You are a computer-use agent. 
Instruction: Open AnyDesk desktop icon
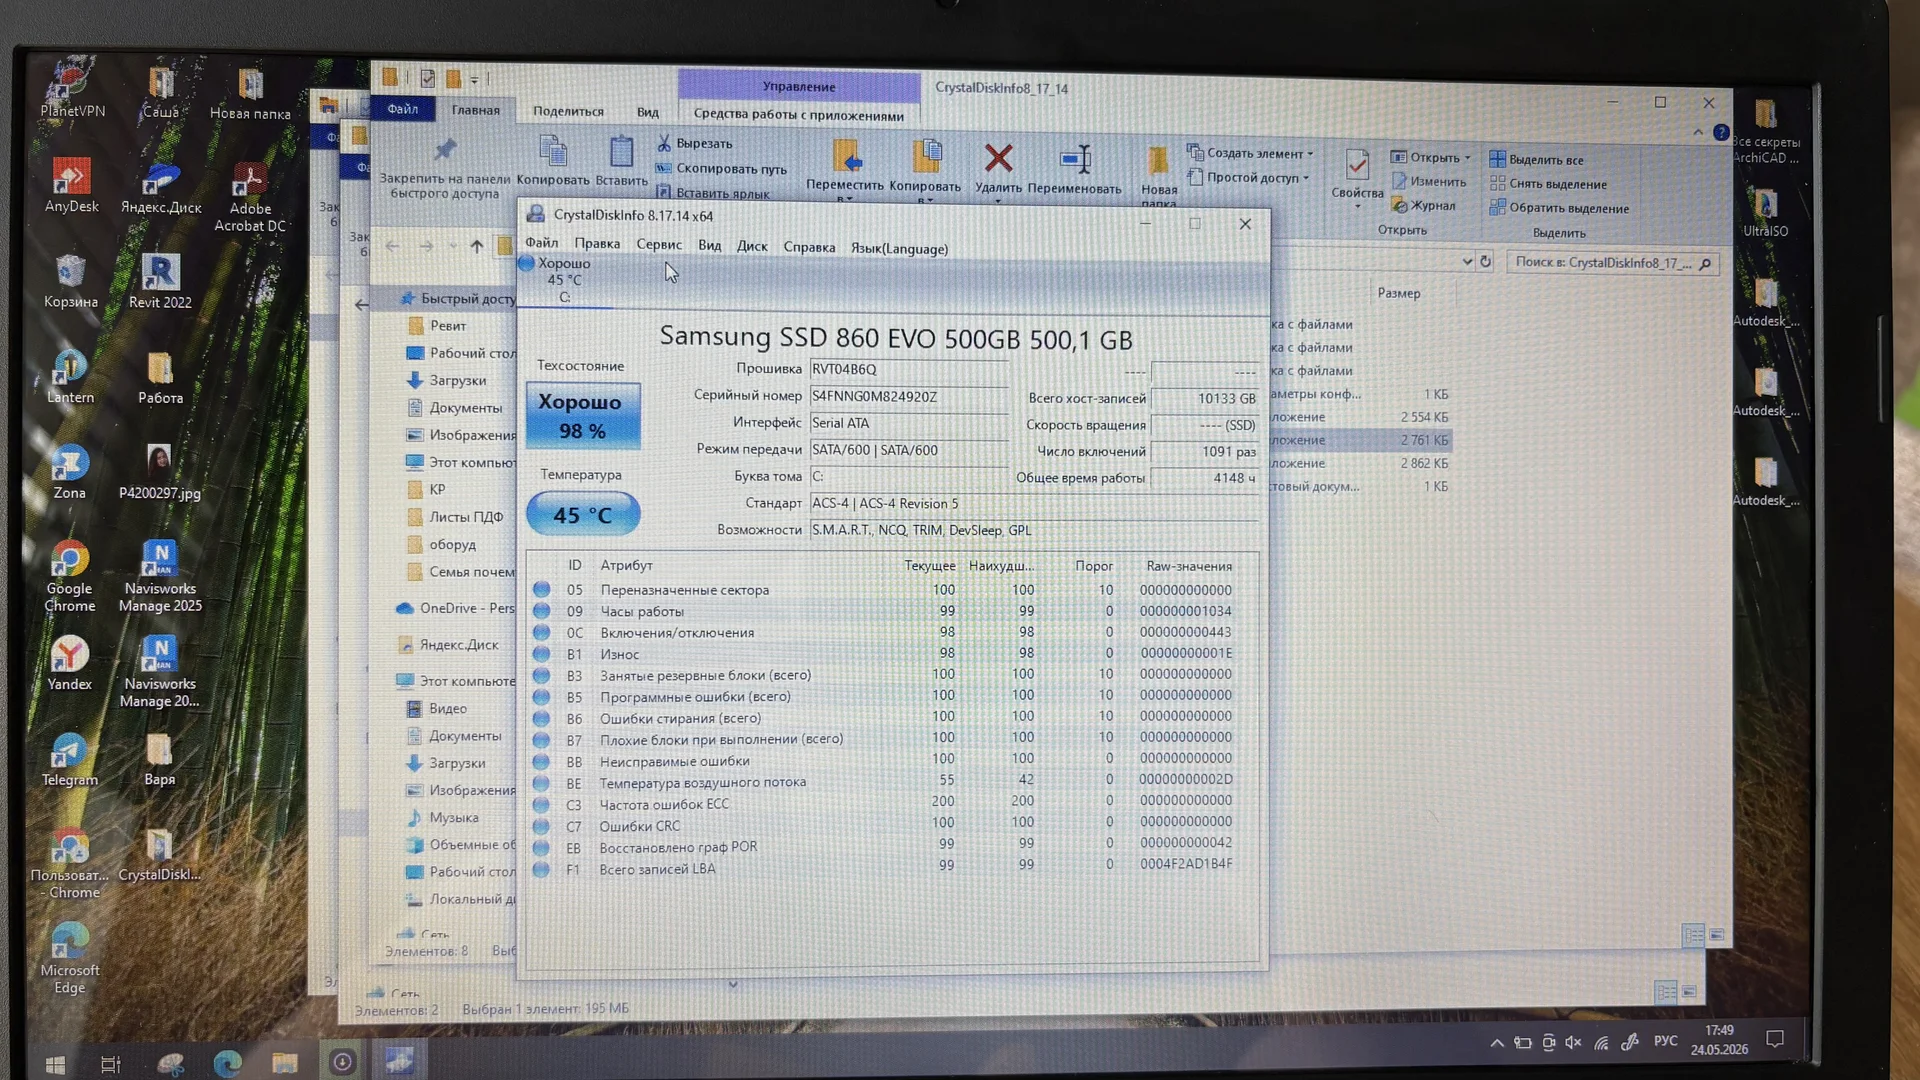tap(71, 184)
